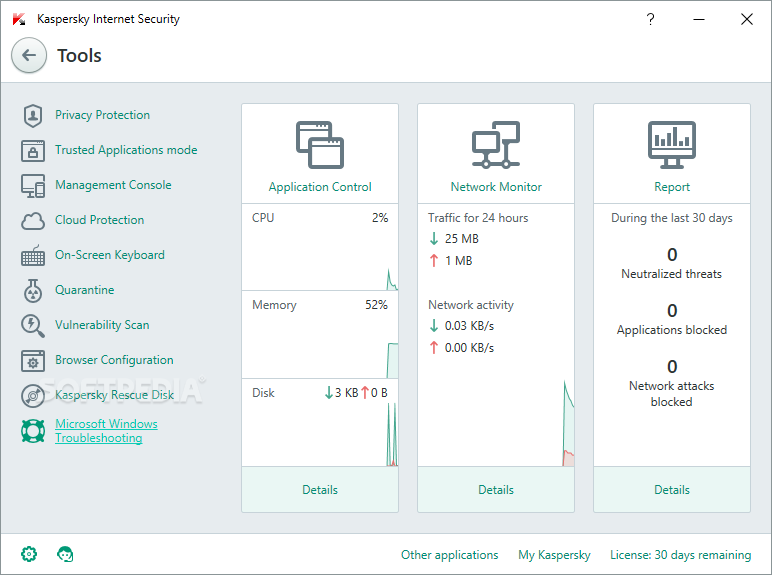This screenshot has height=575, width=772.
Task: Click the CPU 2% usage graph
Action: click(320, 248)
